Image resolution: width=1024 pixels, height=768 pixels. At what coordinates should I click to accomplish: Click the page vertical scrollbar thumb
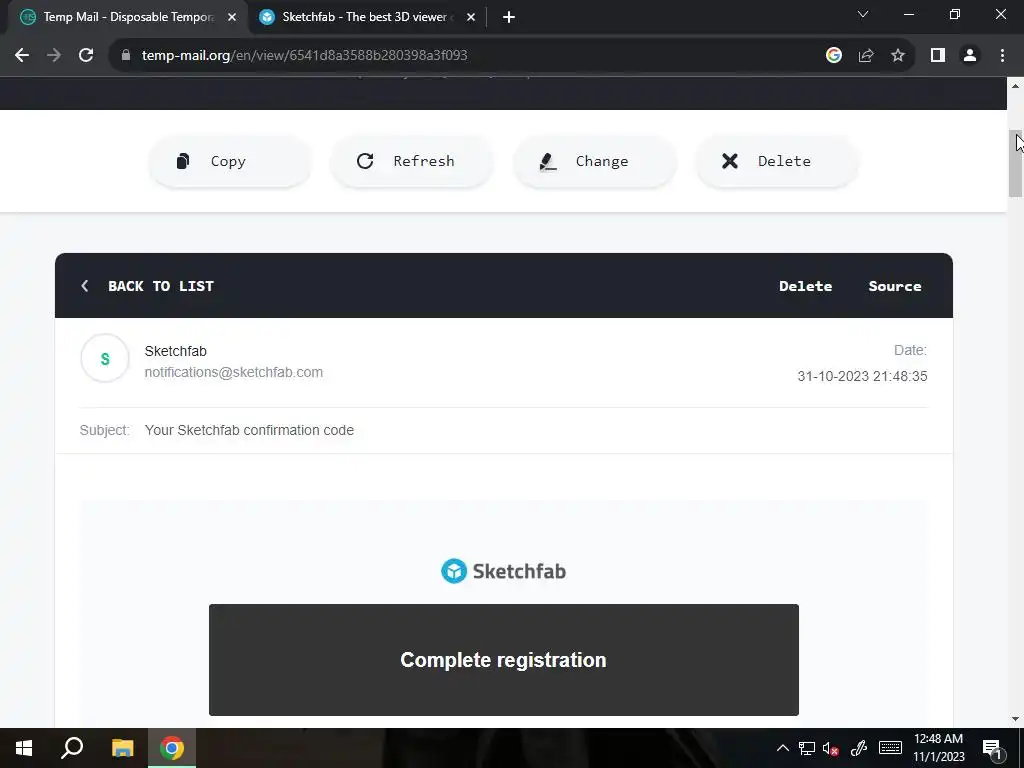coord(1016,163)
